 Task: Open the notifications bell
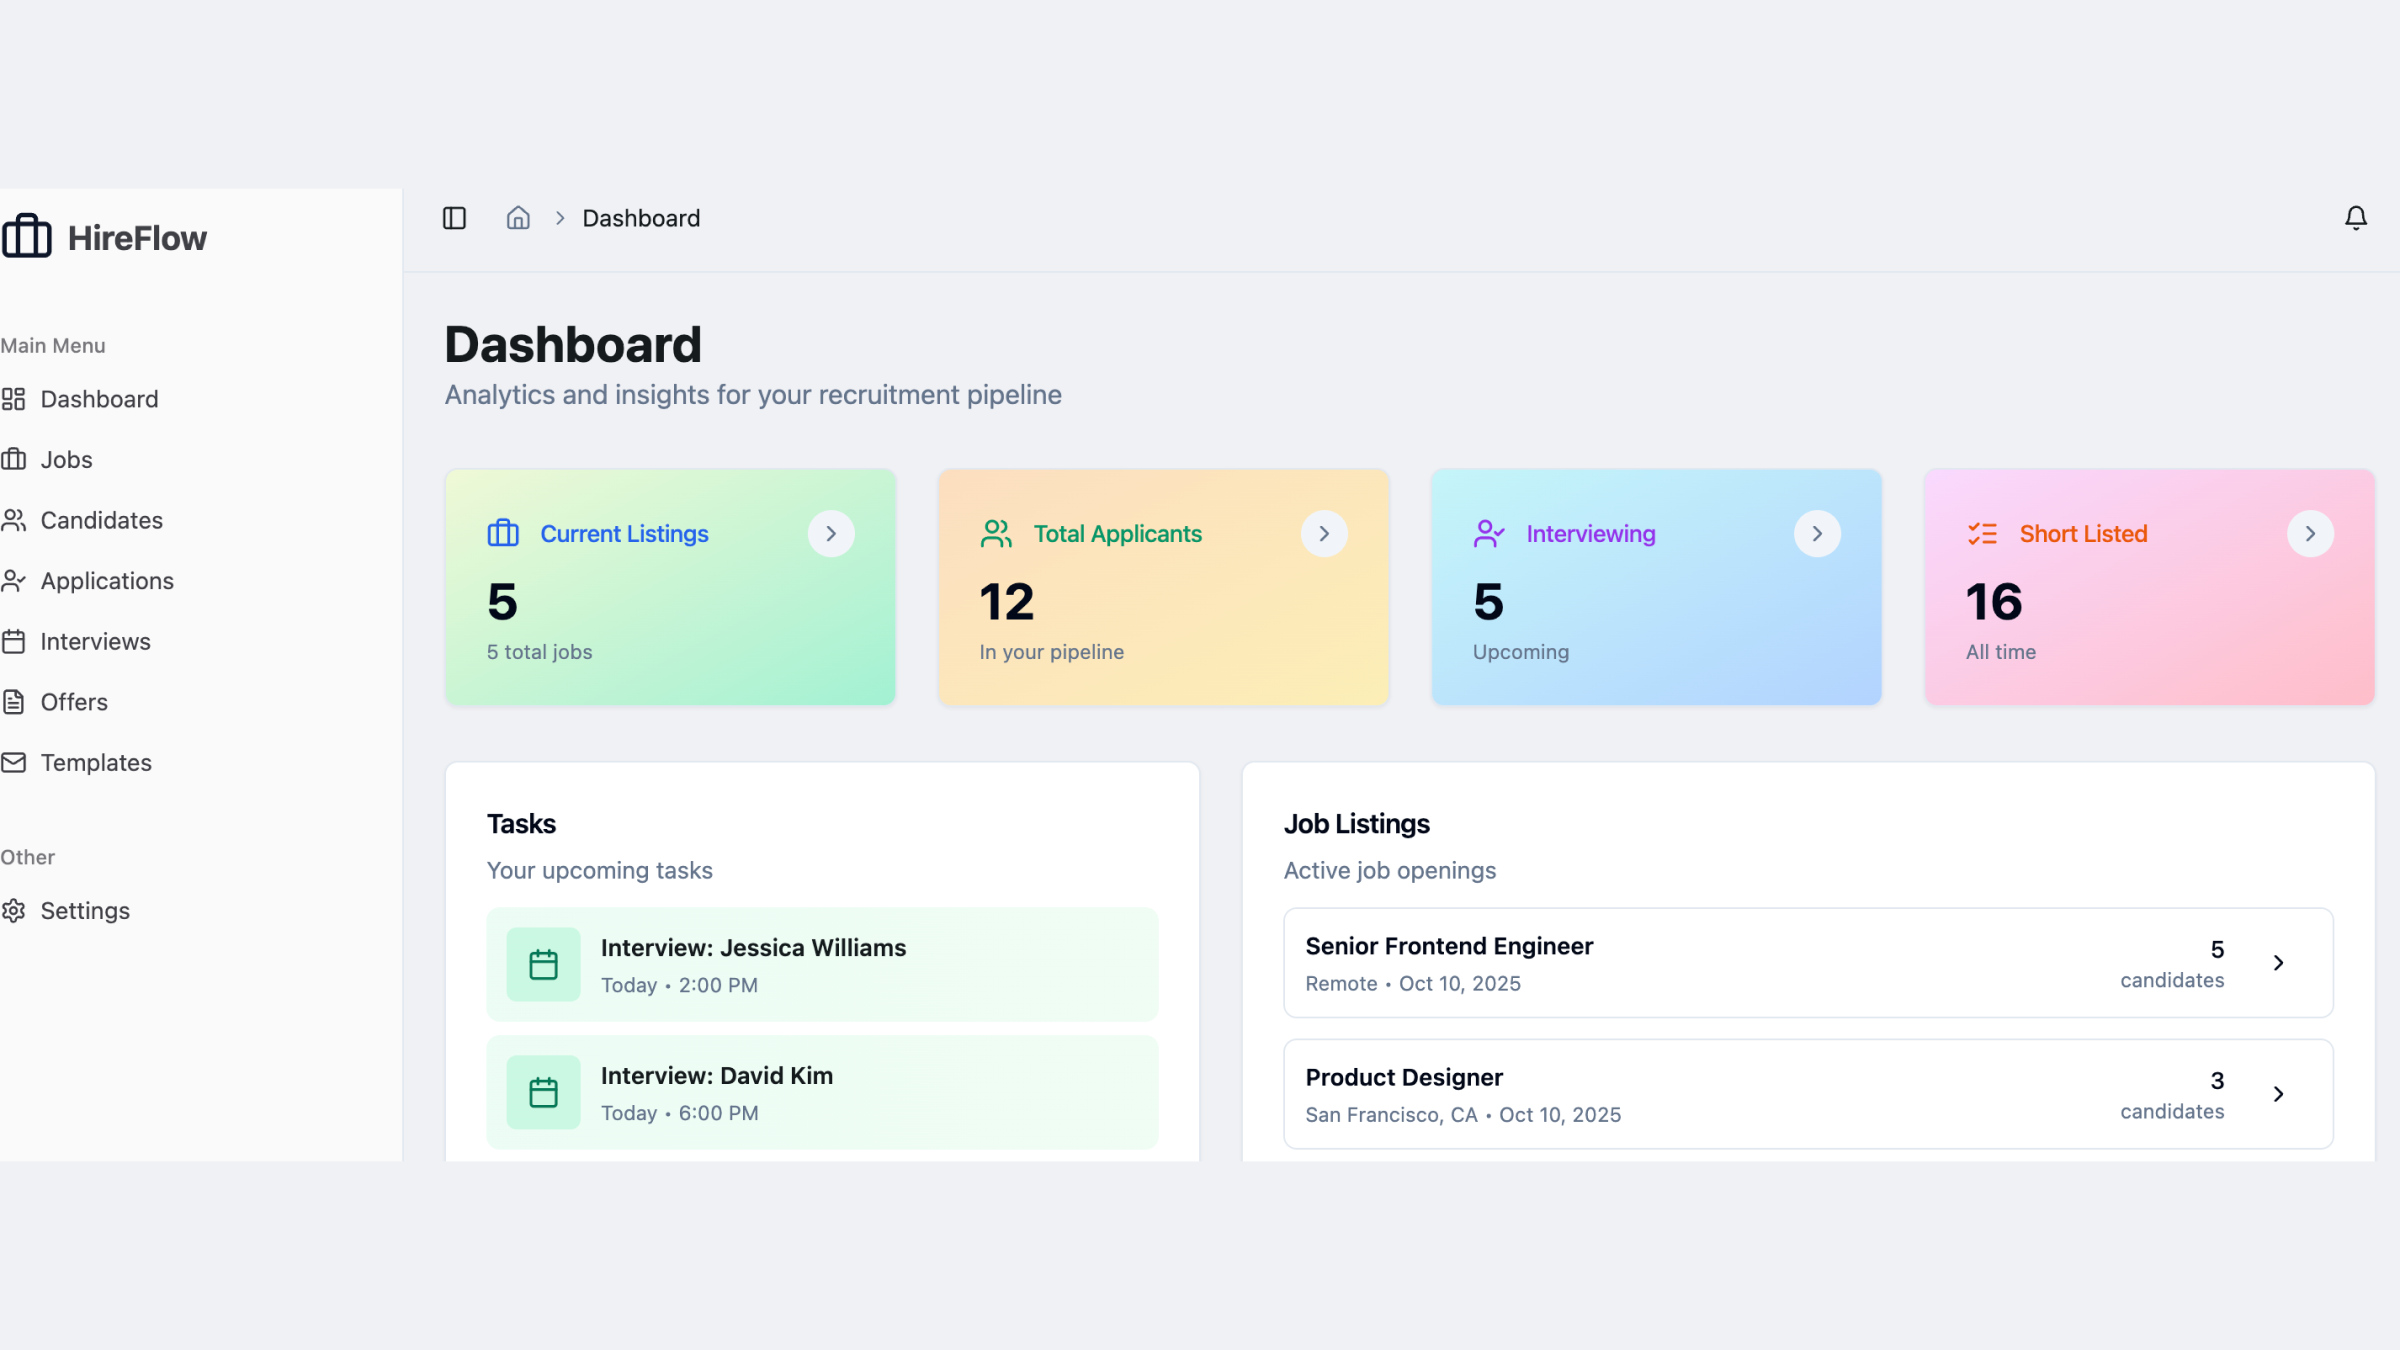(2355, 218)
